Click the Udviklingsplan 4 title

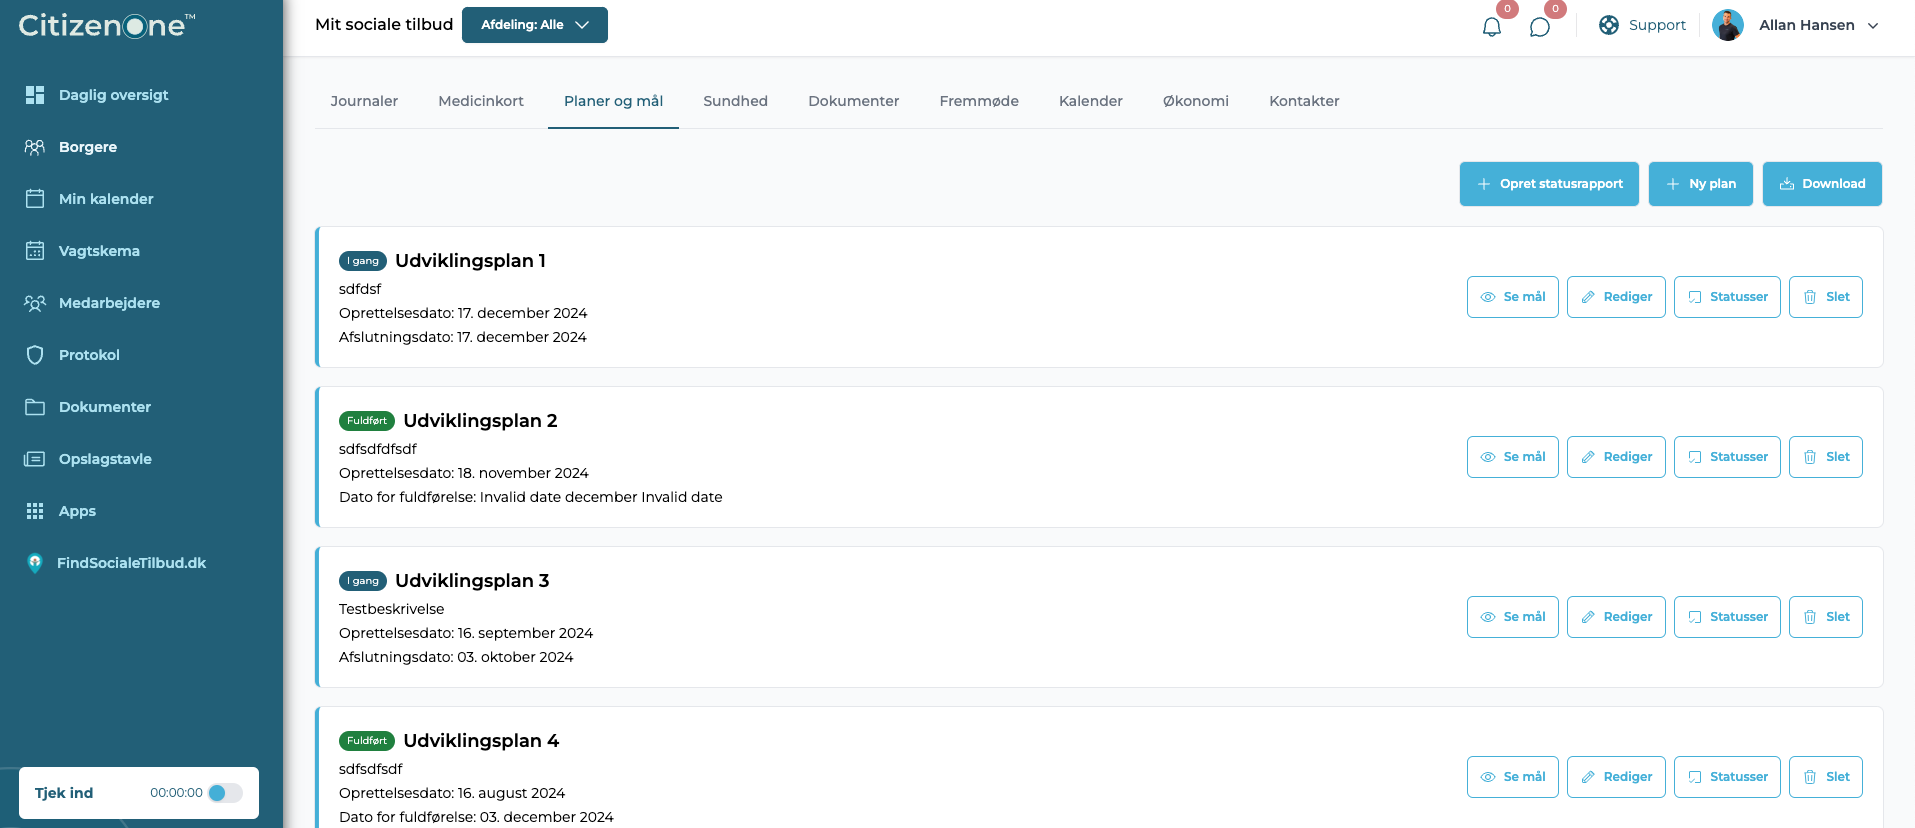point(481,741)
